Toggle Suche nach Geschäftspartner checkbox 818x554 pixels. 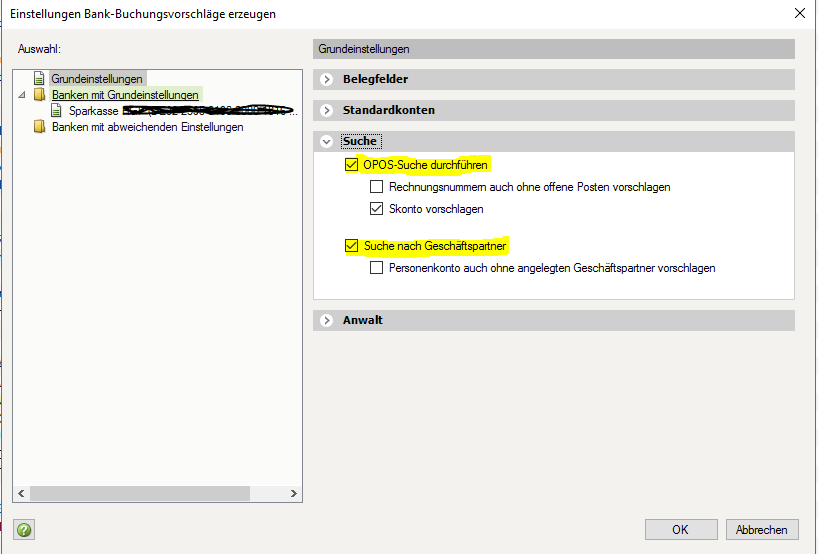point(351,246)
